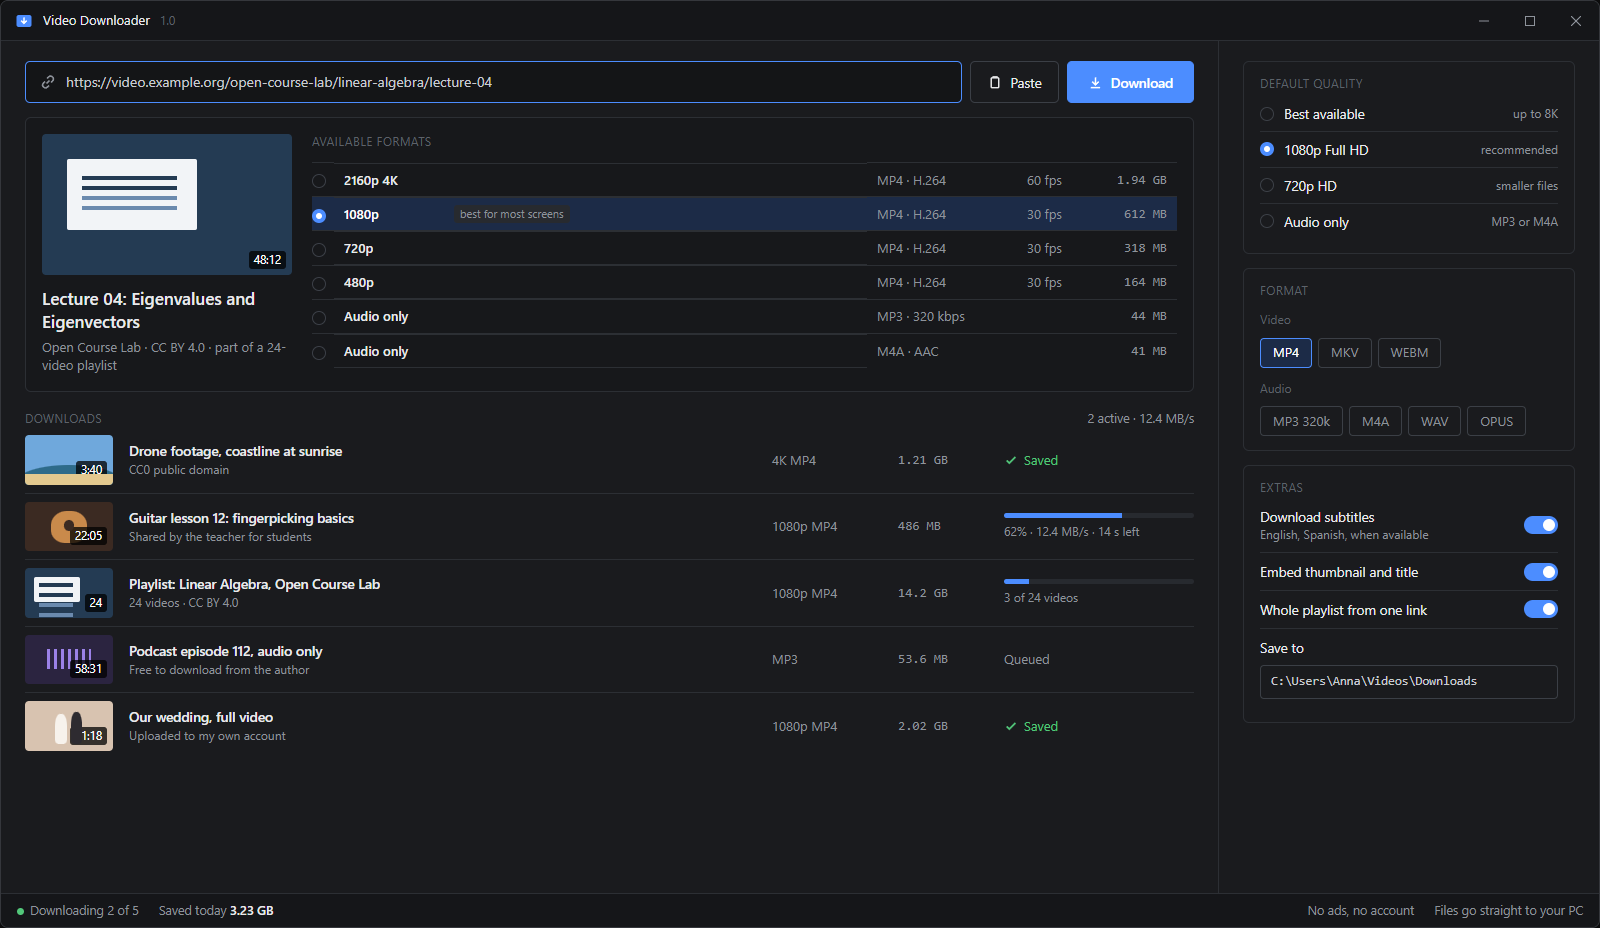This screenshot has height=928, width=1600.
Task: Click the green checkmark on Drone footage row
Action: point(1011,461)
